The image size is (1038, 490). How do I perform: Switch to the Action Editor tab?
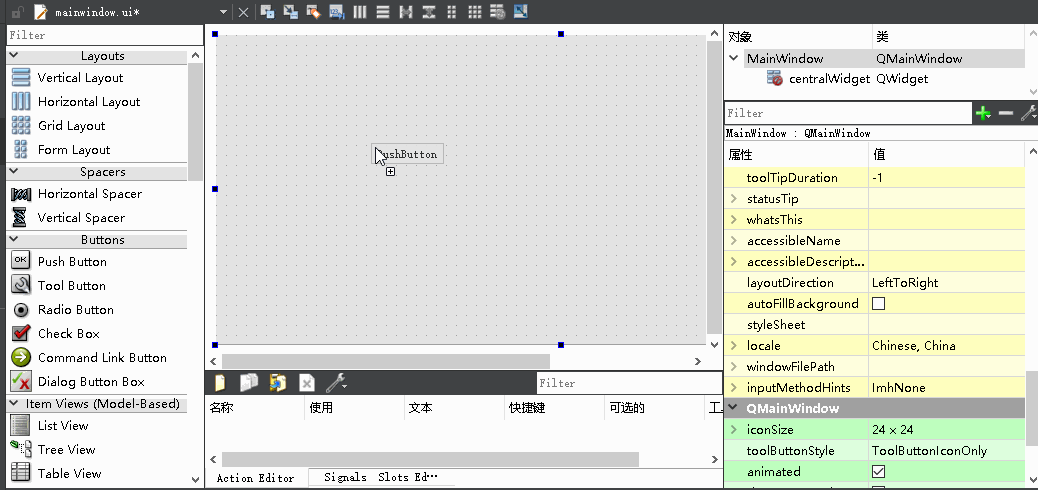click(x=256, y=478)
